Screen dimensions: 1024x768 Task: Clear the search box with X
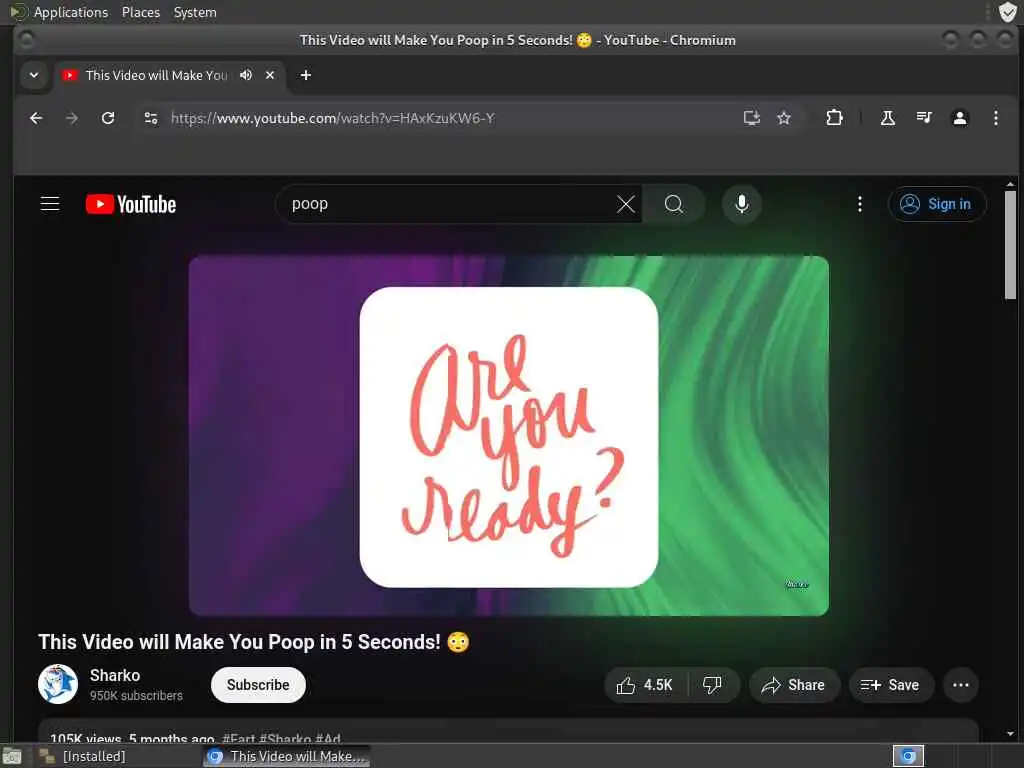[x=626, y=204]
